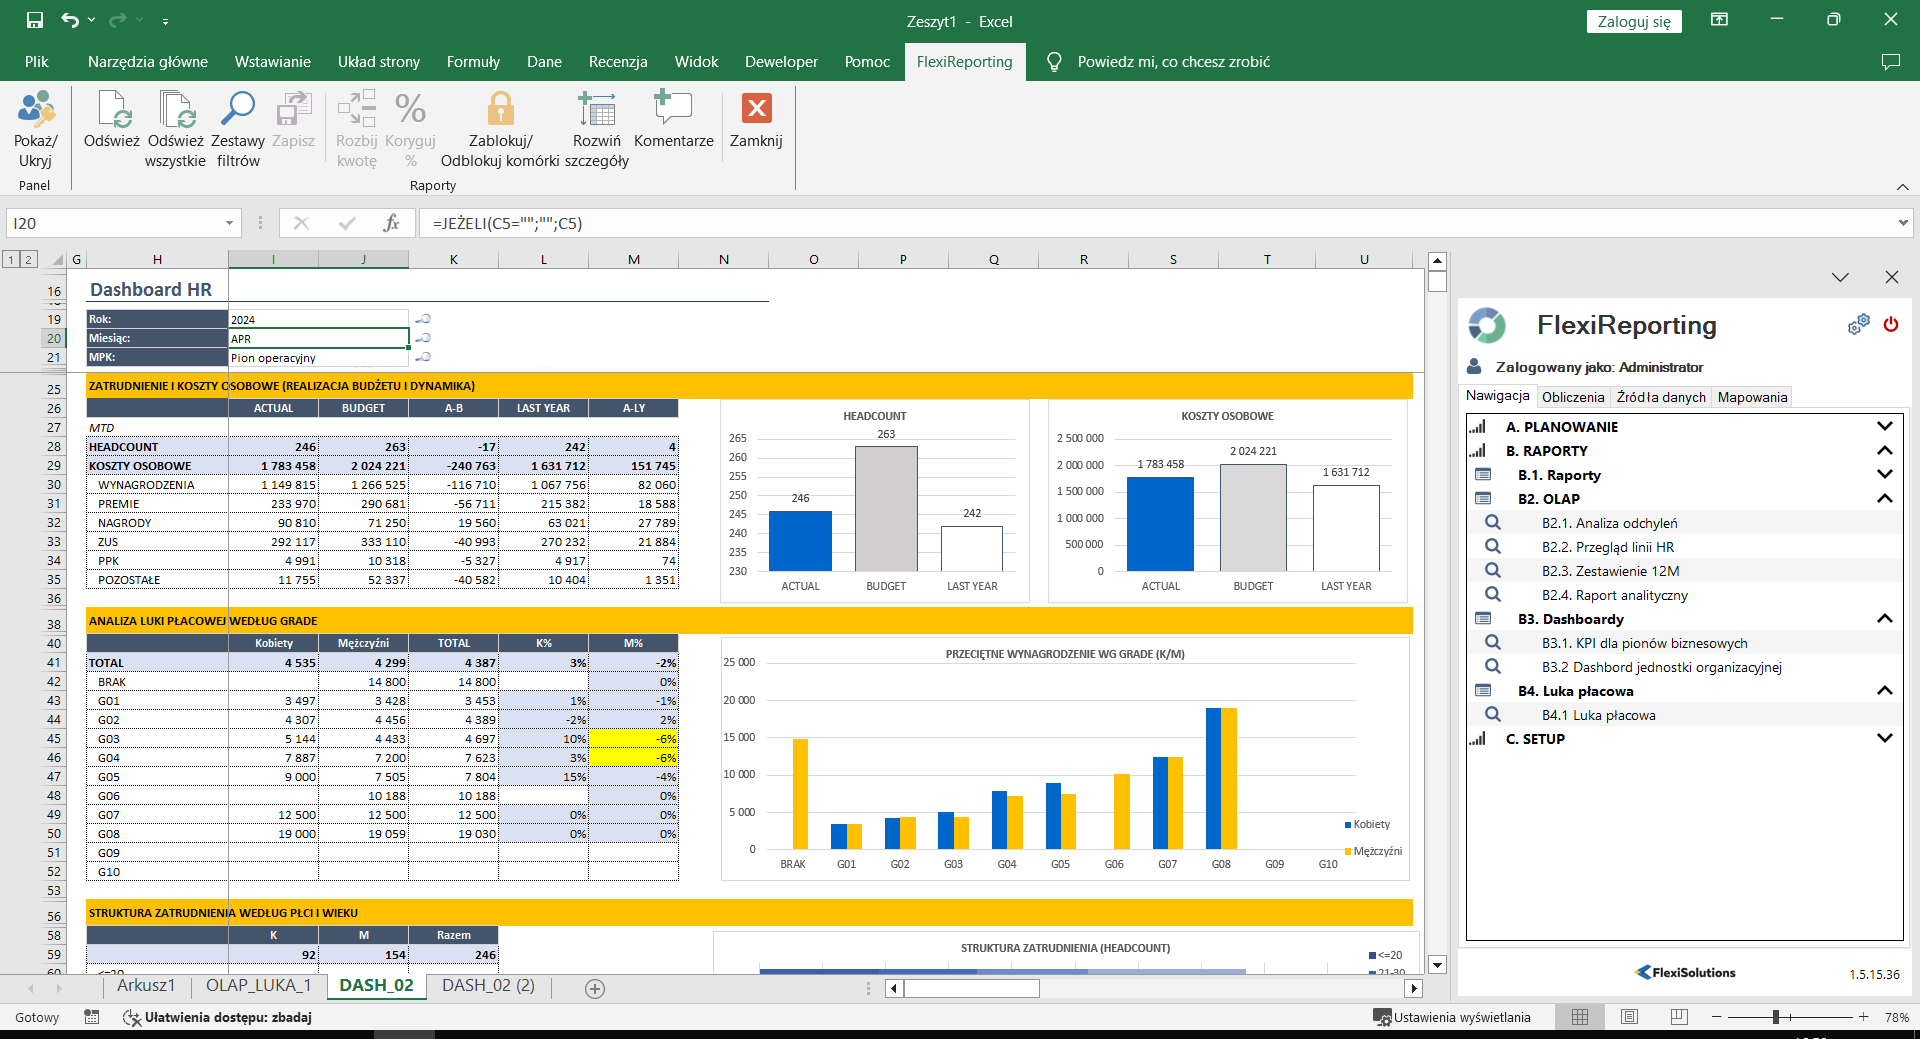Open B2.1. Analiza odchyleń report
This screenshot has width=1920, height=1039.
(1609, 523)
